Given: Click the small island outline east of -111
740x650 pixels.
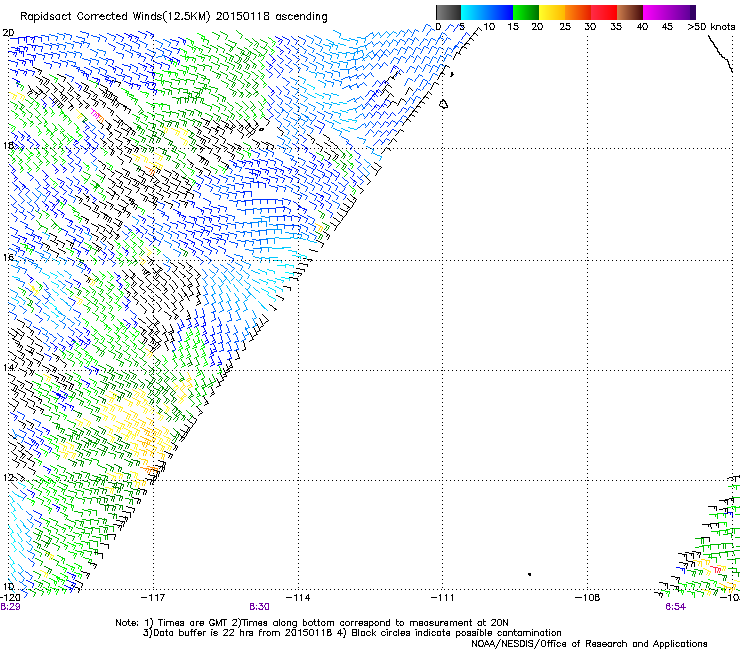Looking at the screenshot, I should coord(444,104).
